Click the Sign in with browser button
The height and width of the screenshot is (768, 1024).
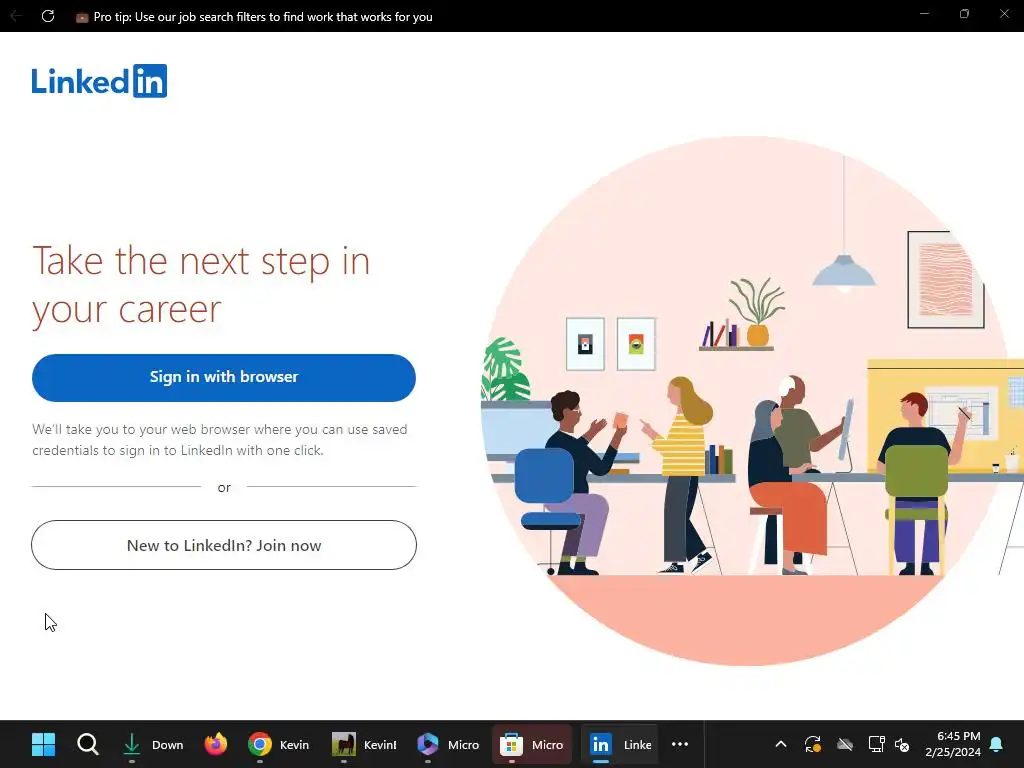click(223, 377)
